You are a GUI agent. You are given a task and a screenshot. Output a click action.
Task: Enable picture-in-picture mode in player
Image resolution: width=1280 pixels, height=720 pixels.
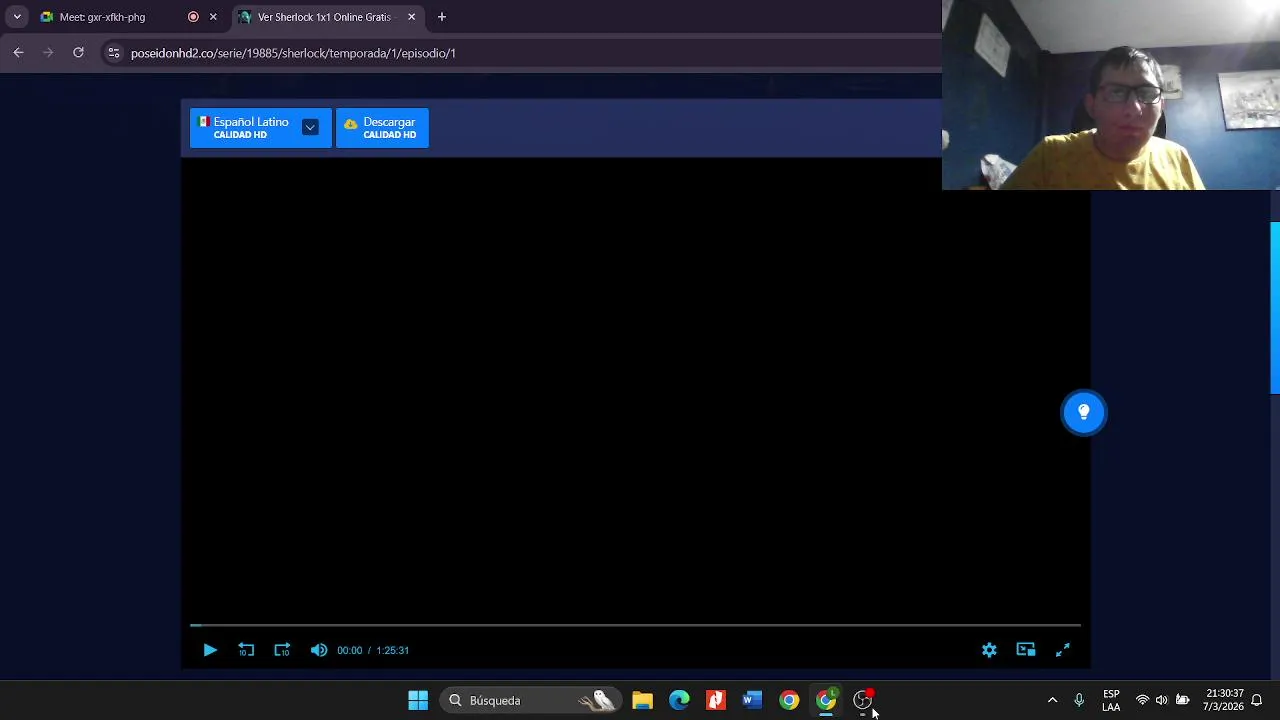point(1026,650)
